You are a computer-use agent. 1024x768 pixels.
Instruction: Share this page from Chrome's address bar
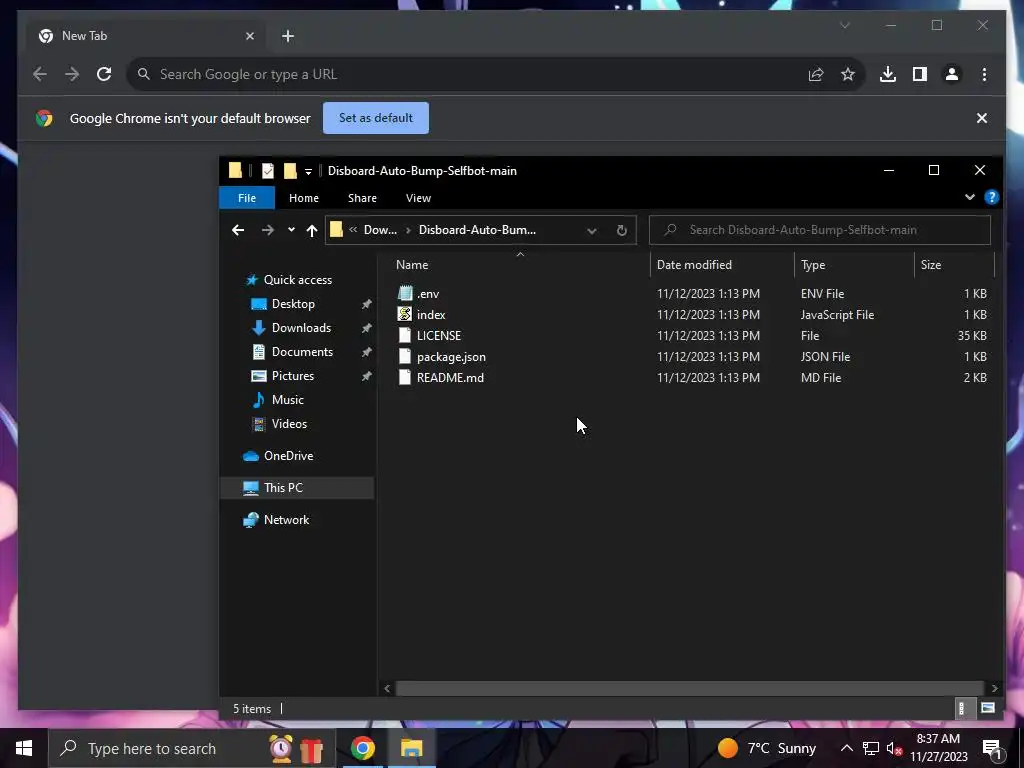816,74
